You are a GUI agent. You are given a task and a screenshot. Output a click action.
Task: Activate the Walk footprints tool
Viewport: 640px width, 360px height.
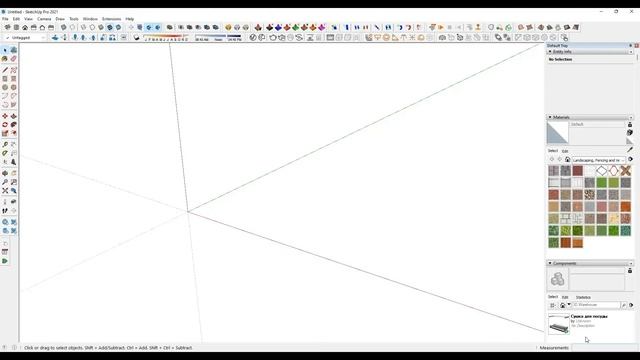(5, 211)
